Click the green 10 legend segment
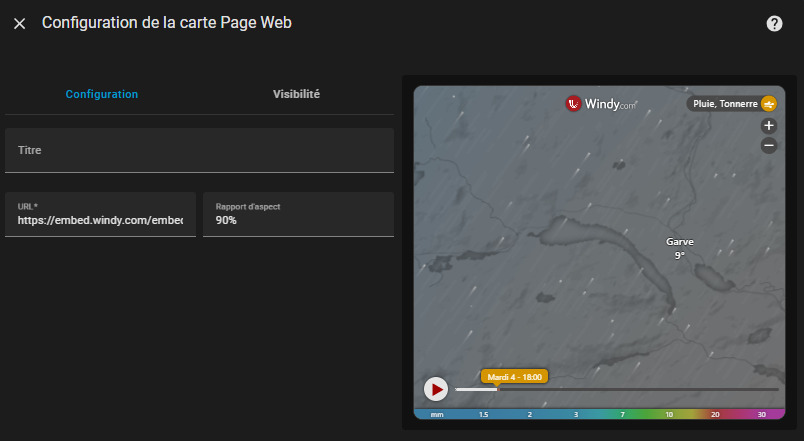 [669, 414]
